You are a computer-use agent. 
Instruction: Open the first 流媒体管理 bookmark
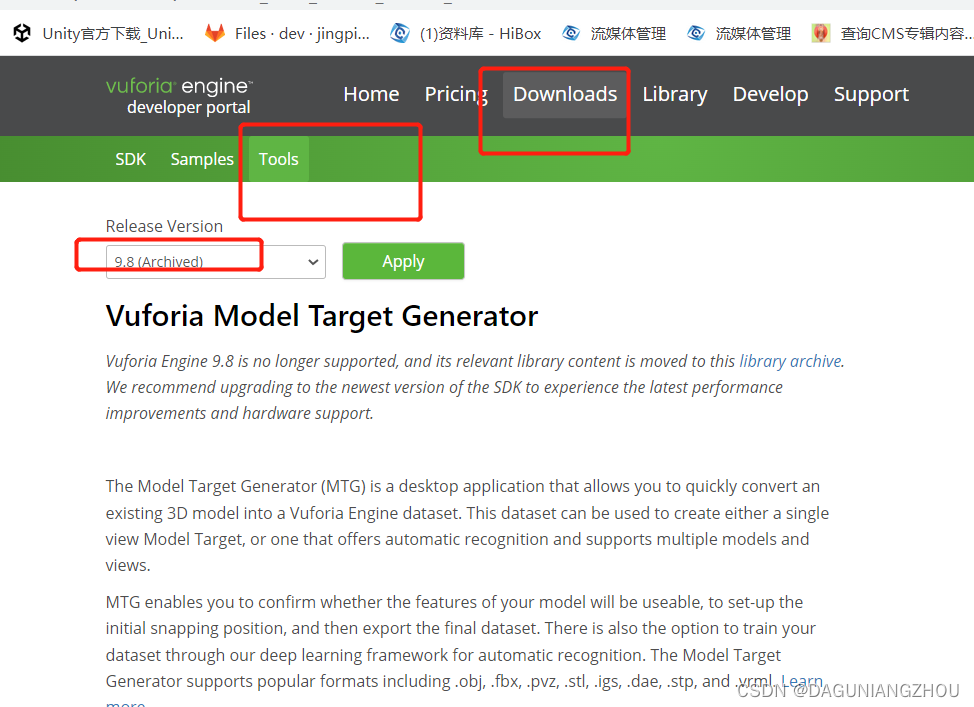(614, 33)
